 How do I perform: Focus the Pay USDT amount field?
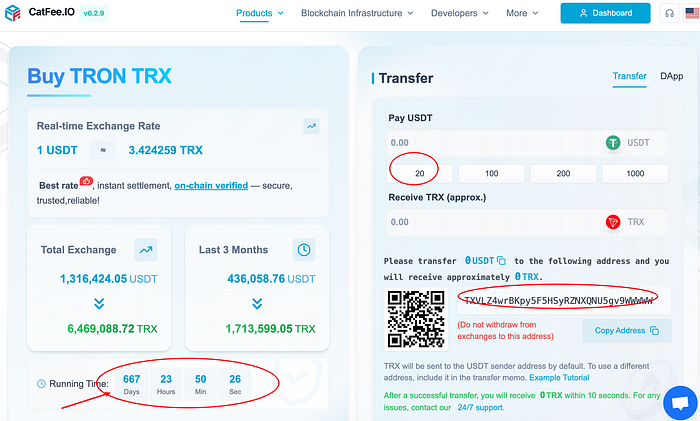click(527, 143)
